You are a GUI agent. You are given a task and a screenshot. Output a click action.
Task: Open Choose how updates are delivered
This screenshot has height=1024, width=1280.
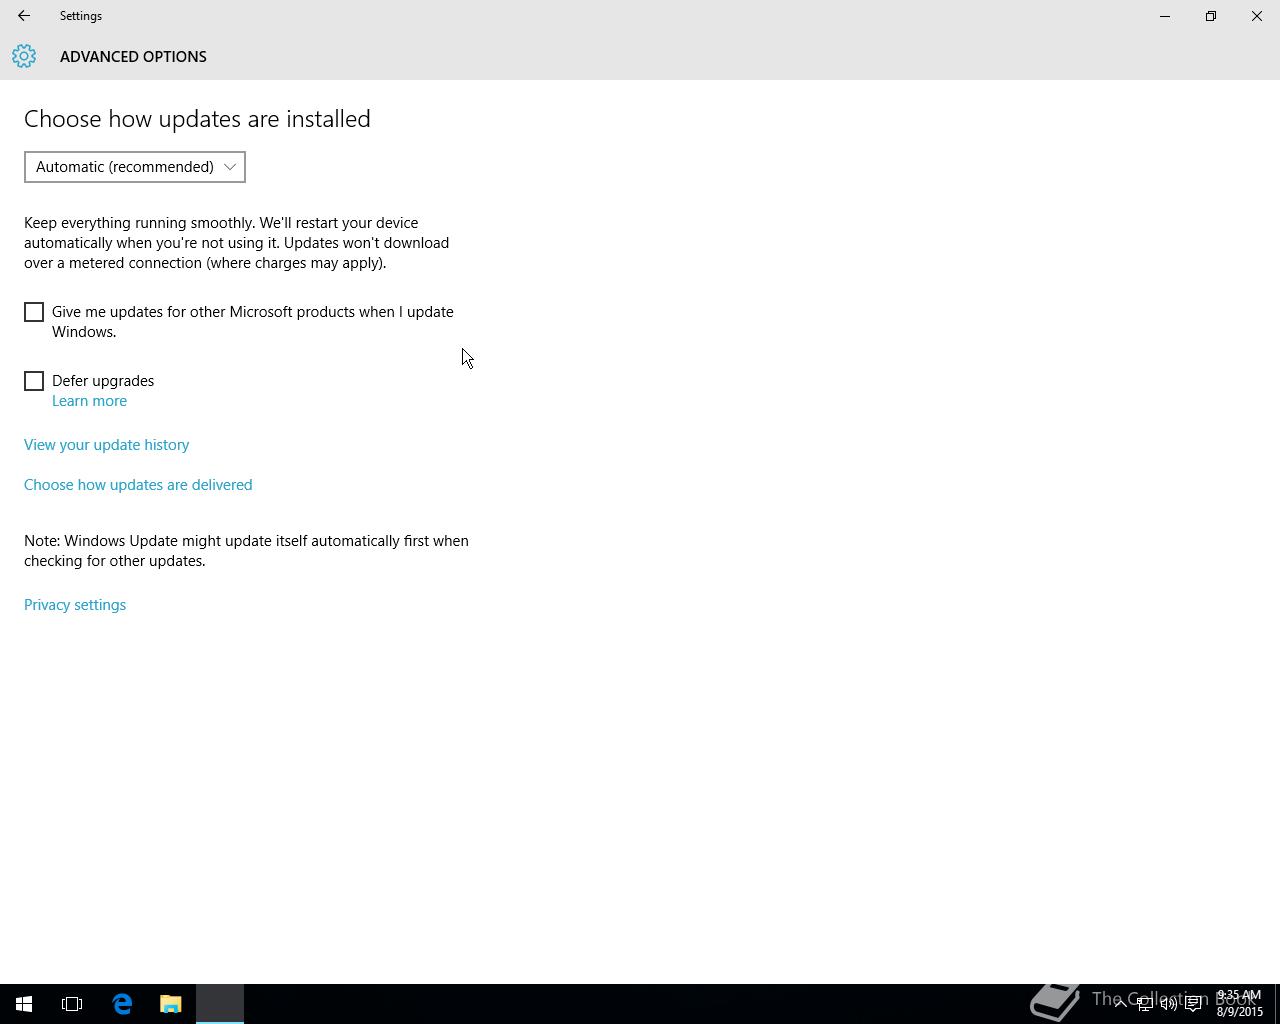coord(138,485)
